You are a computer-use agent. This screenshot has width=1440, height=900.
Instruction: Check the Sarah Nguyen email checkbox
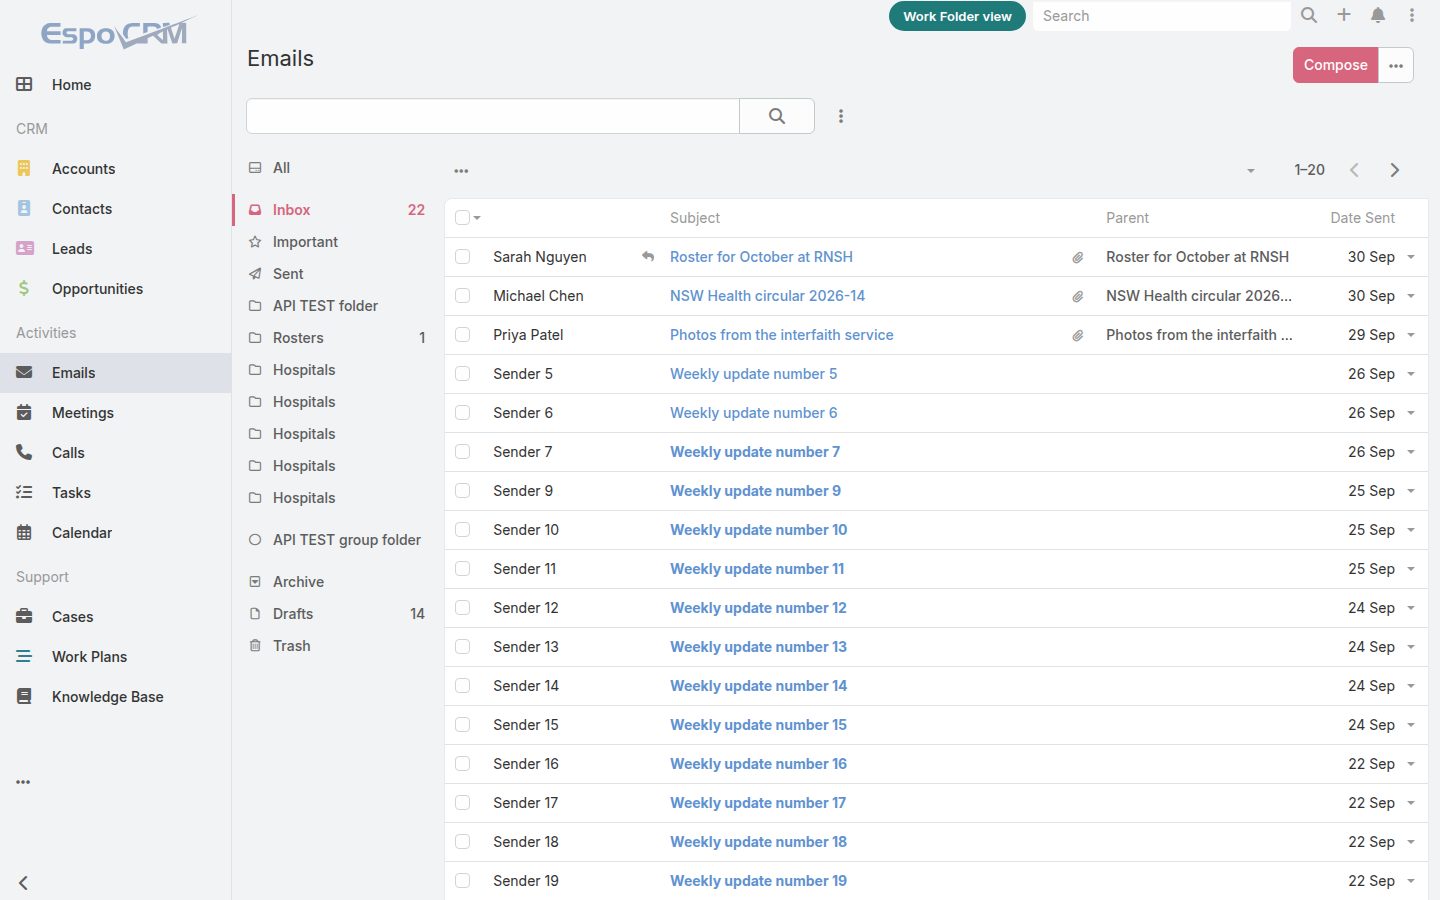point(462,257)
